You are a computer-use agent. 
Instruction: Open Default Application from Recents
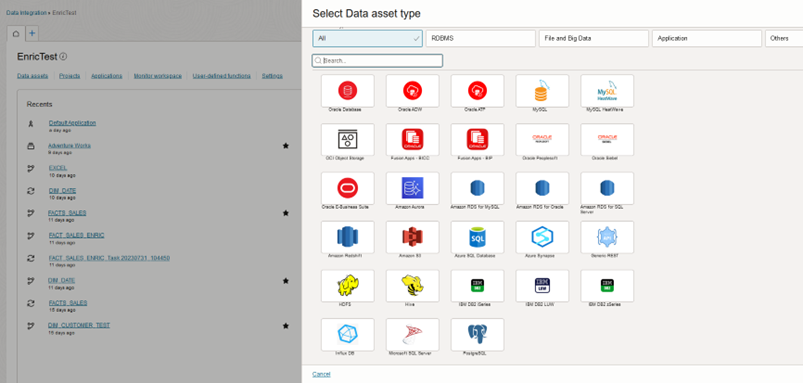(x=72, y=123)
